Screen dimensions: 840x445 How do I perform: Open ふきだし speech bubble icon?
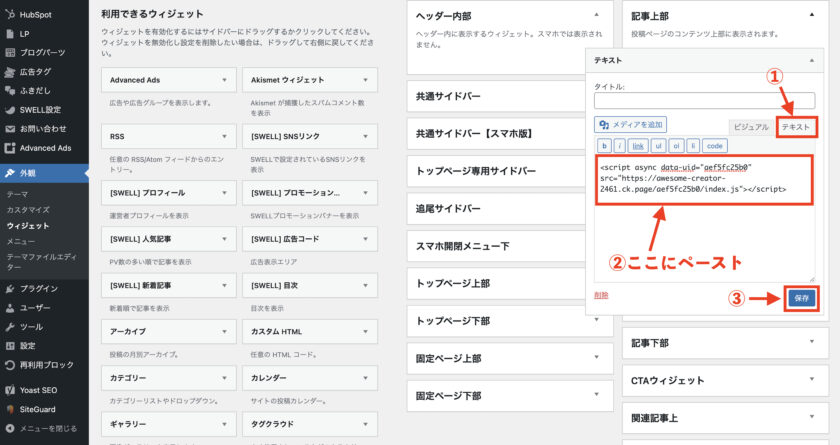(10, 90)
